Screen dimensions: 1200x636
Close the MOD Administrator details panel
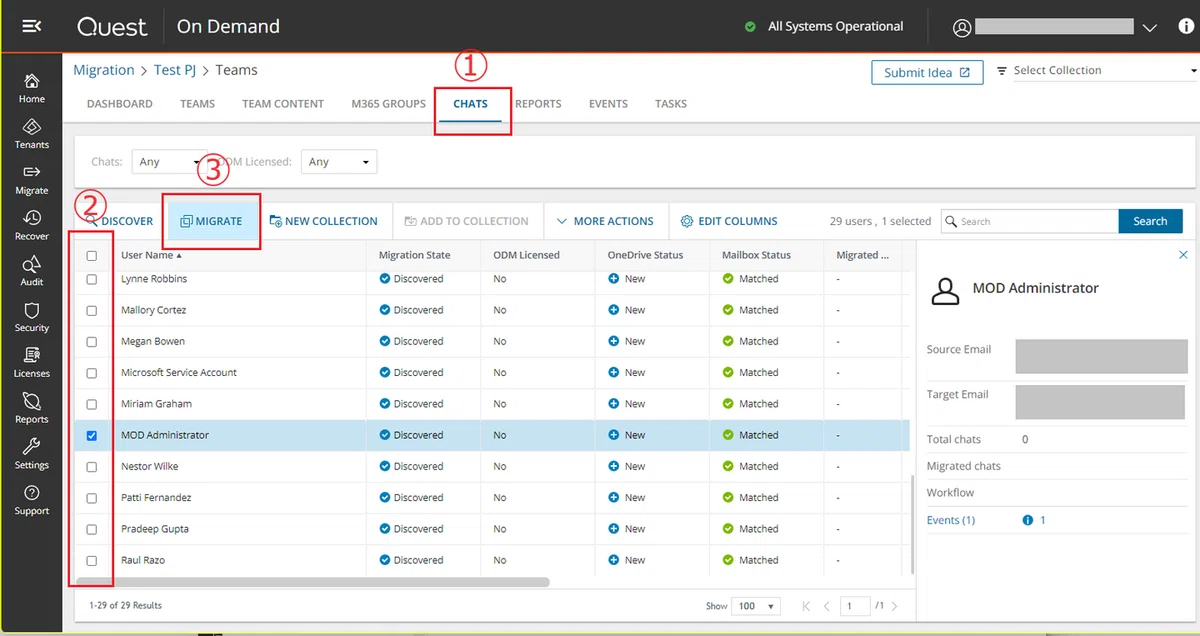(x=1184, y=256)
